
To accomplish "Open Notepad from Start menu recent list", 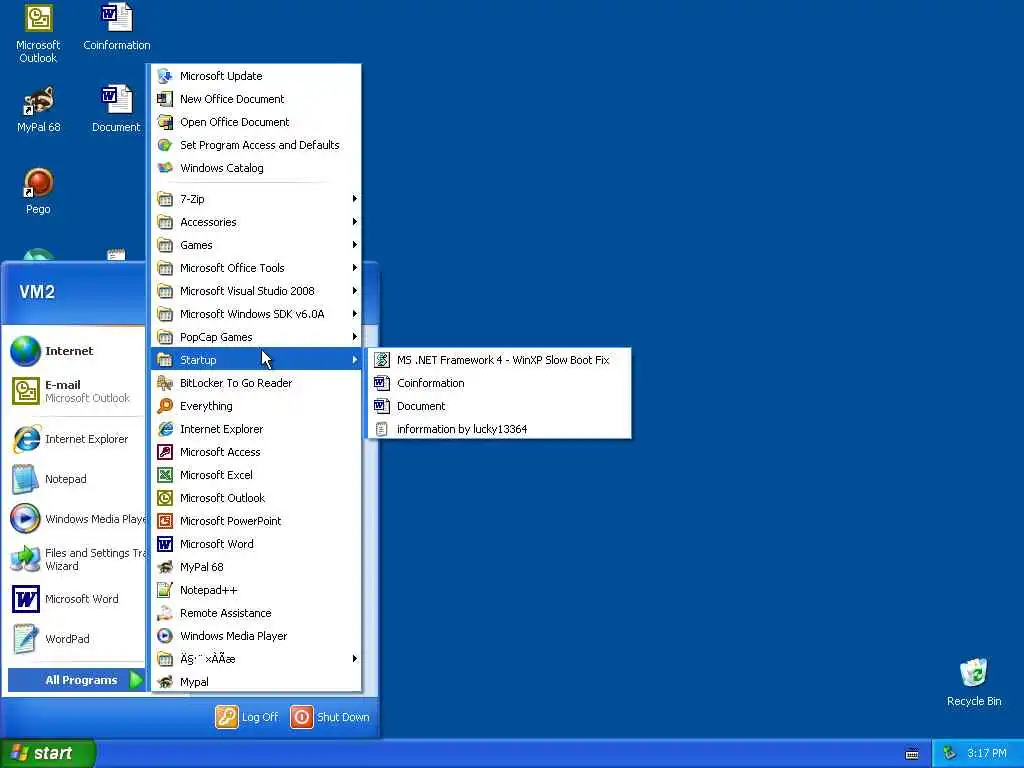I will click(x=75, y=479).
